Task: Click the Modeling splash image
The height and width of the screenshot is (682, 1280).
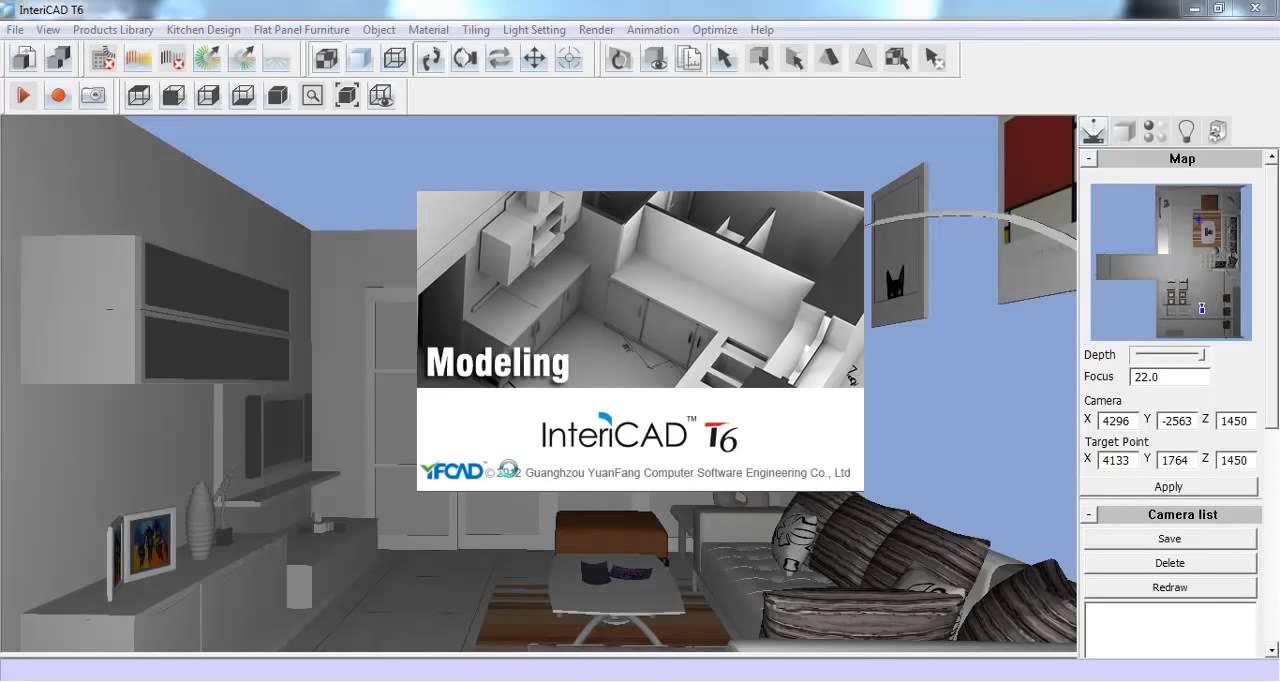Action: point(640,289)
